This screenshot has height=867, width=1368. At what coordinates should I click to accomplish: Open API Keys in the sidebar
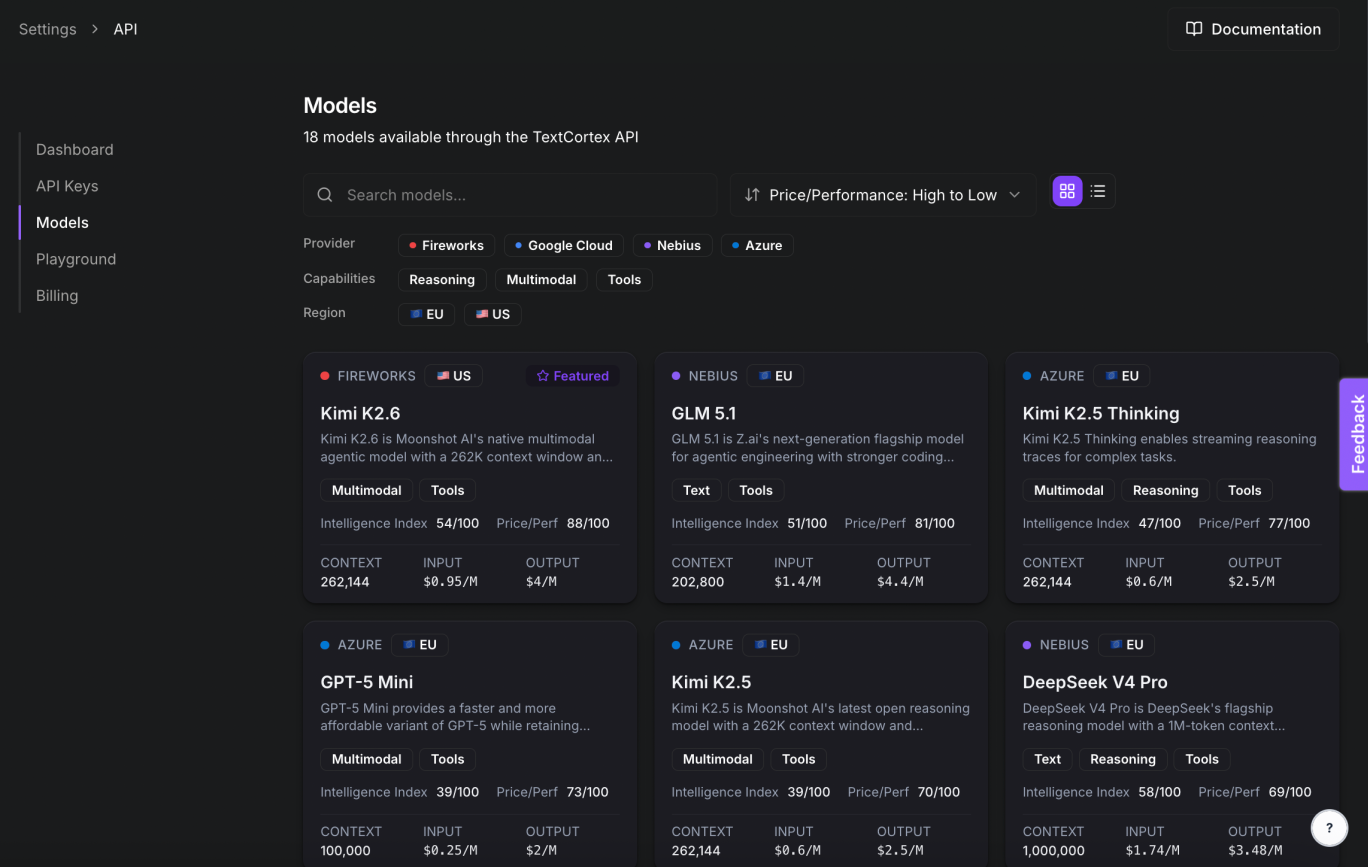coord(67,186)
